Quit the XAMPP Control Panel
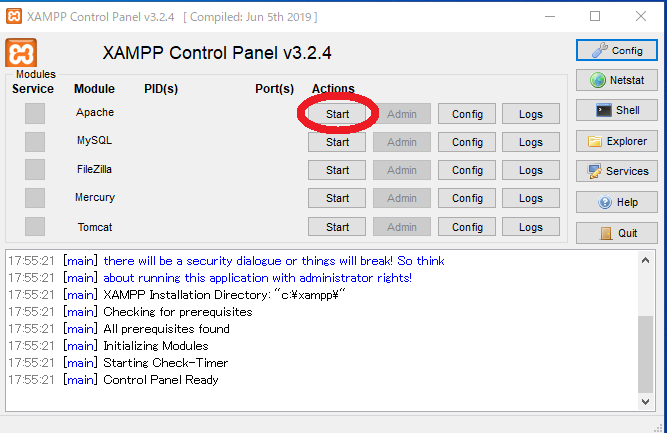Screen dimensions: 667x433 [x=617, y=233]
